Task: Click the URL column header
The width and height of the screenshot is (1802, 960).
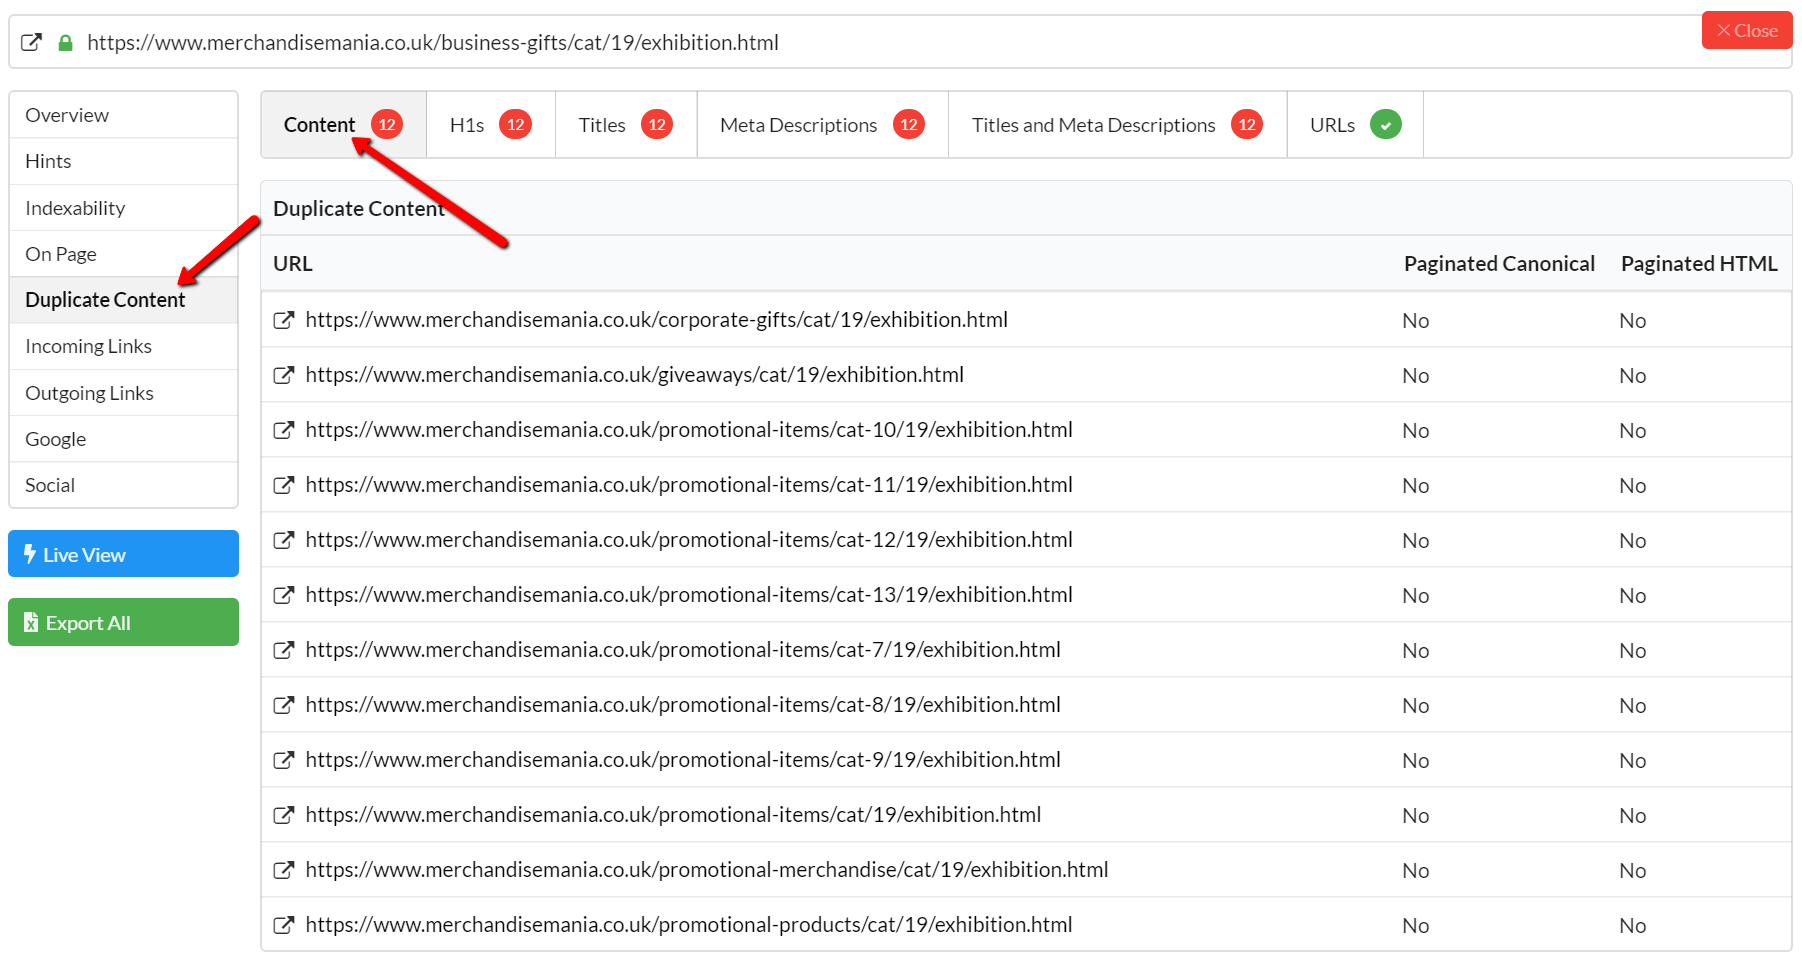Action: (x=293, y=264)
